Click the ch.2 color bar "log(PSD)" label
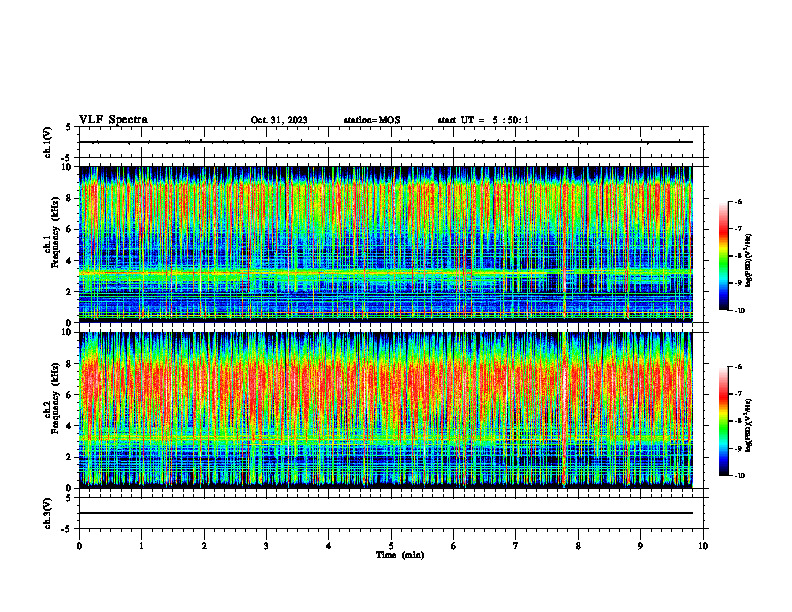 pyautogui.click(x=749, y=425)
